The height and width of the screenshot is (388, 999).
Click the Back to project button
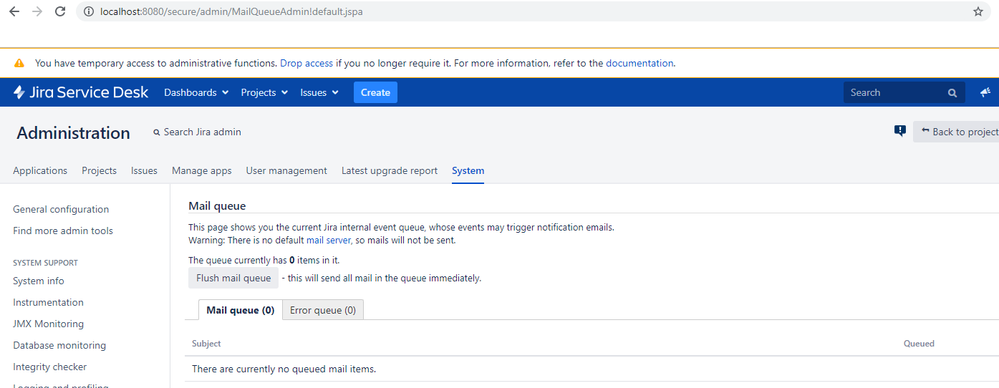956,132
